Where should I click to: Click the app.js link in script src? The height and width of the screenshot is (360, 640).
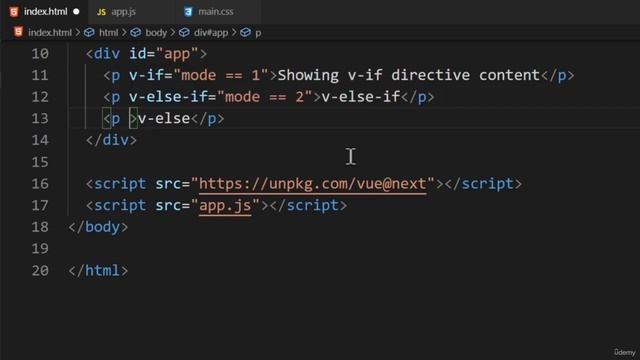tap(225, 206)
